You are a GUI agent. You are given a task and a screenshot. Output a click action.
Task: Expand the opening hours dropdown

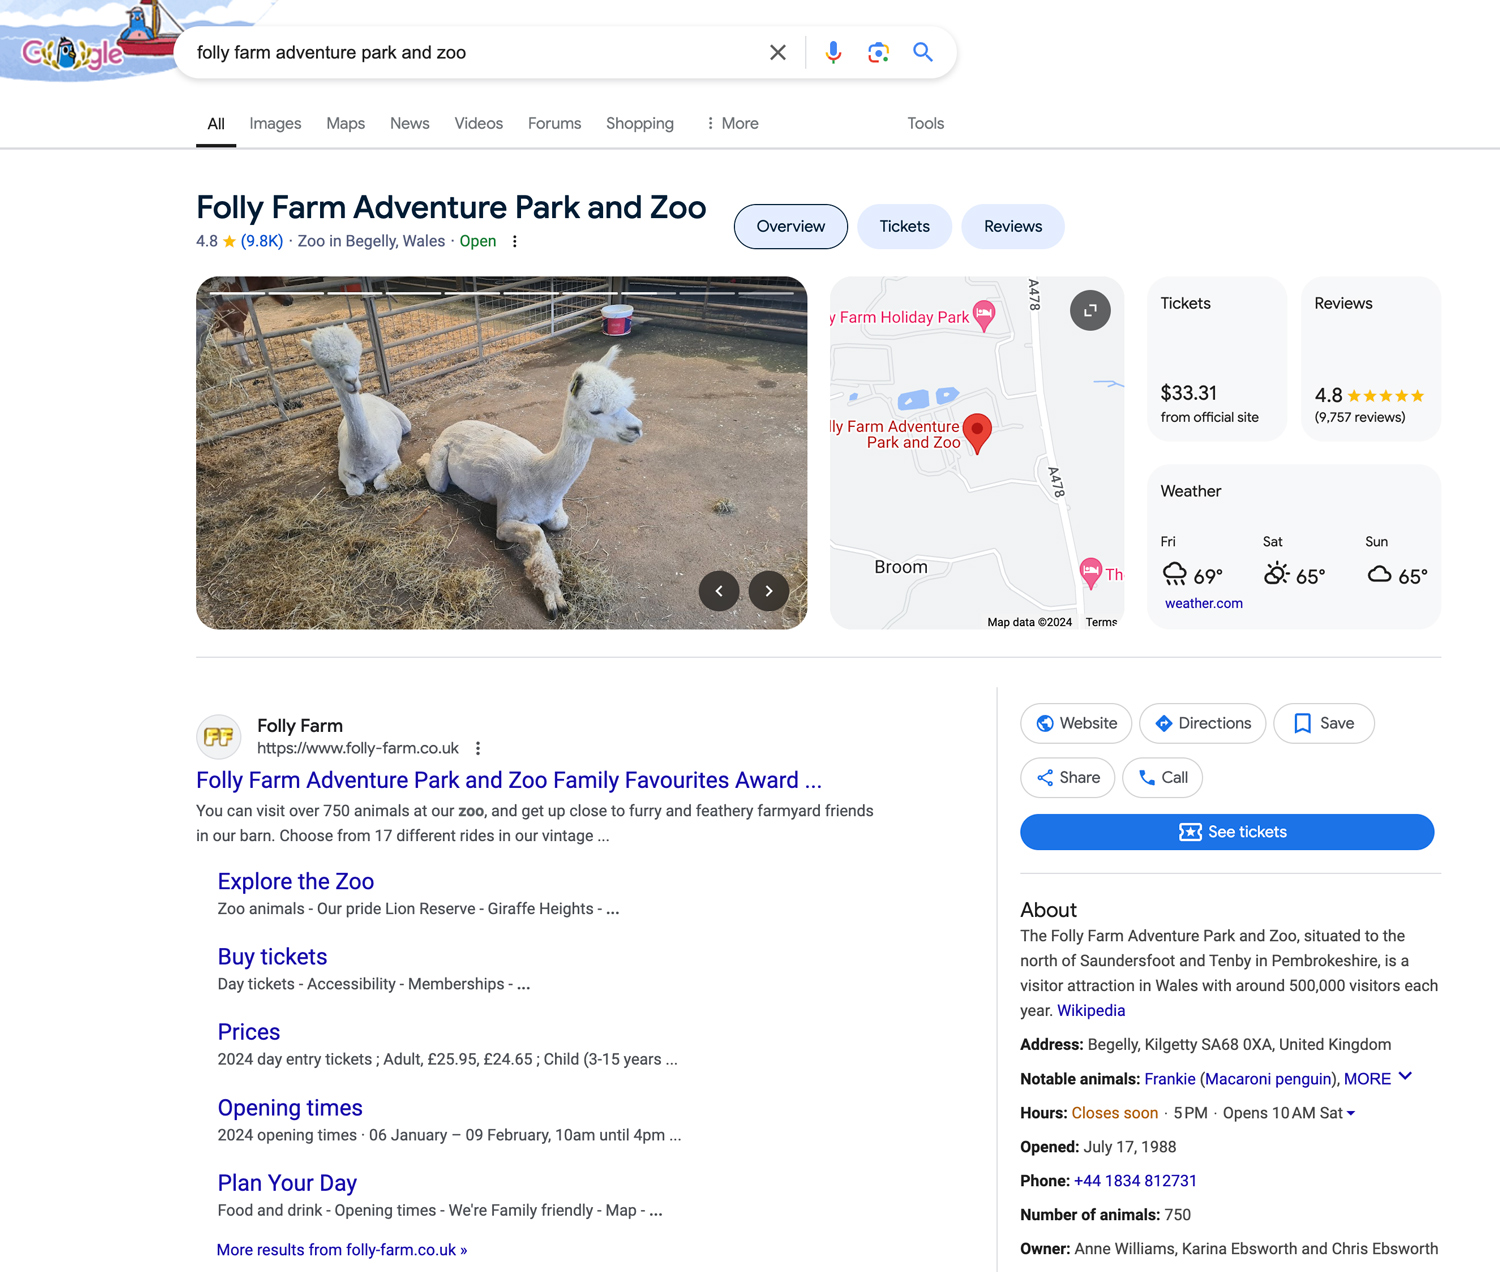[x=1352, y=1113]
